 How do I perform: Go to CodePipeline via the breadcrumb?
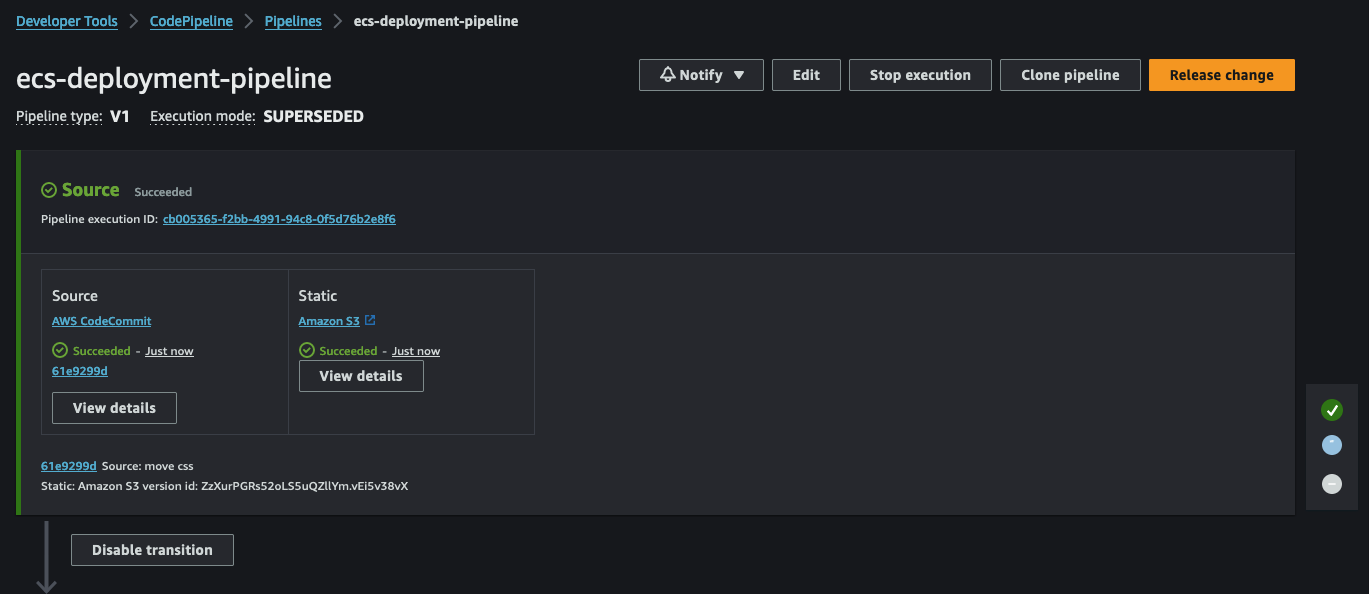[x=191, y=20]
